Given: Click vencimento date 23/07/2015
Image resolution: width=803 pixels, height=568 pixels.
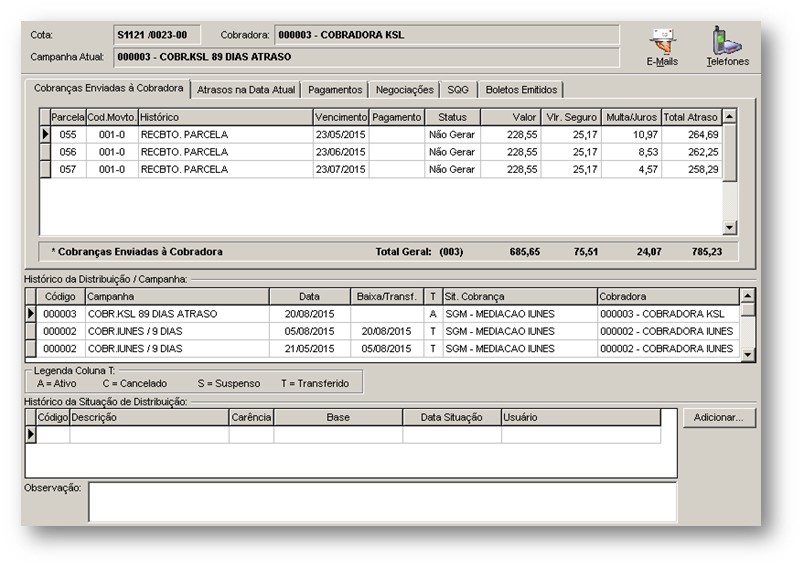Looking at the screenshot, I should [341, 169].
